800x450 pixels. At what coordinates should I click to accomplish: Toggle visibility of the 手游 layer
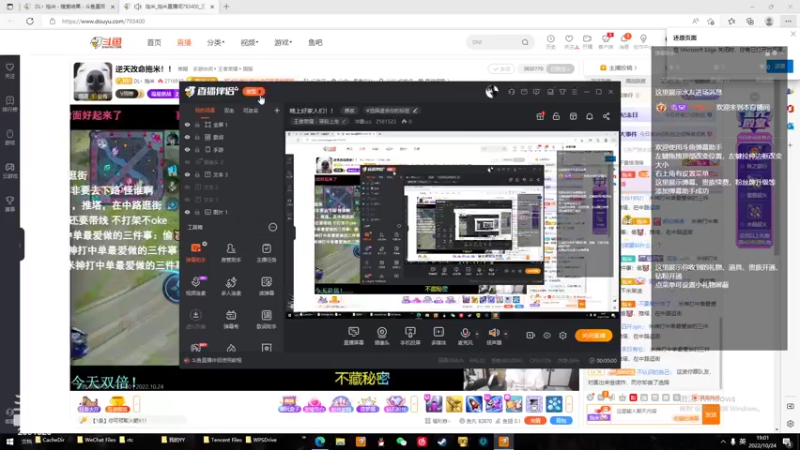click(x=187, y=149)
